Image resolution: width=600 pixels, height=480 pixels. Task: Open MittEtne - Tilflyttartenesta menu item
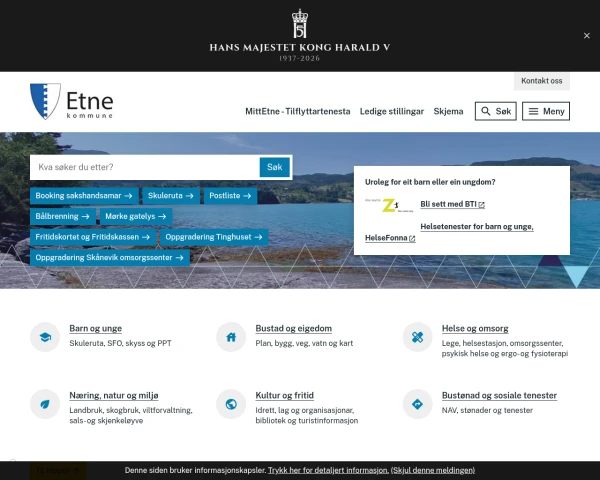point(298,111)
